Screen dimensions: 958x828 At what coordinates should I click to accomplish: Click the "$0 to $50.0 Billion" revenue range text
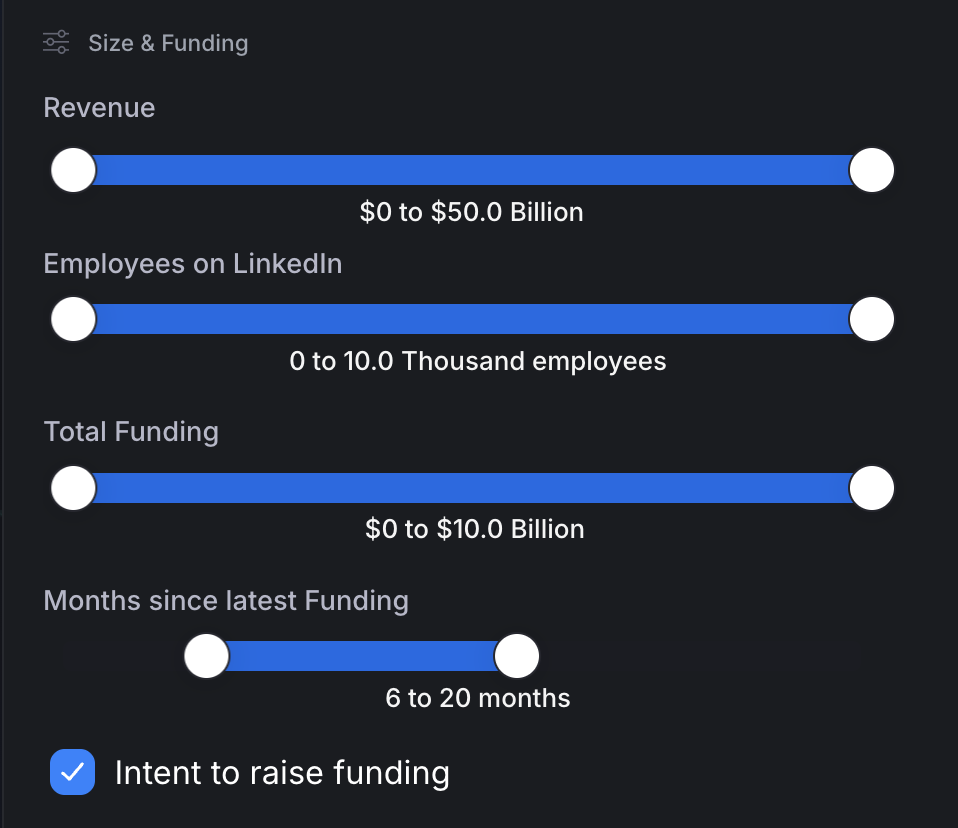pyautogui.click(x=472, y=212)
